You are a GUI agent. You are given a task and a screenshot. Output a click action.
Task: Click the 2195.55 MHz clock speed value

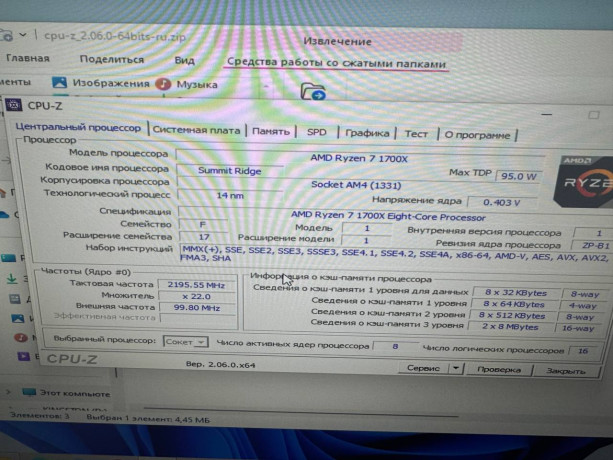click(x=197, y=285)
